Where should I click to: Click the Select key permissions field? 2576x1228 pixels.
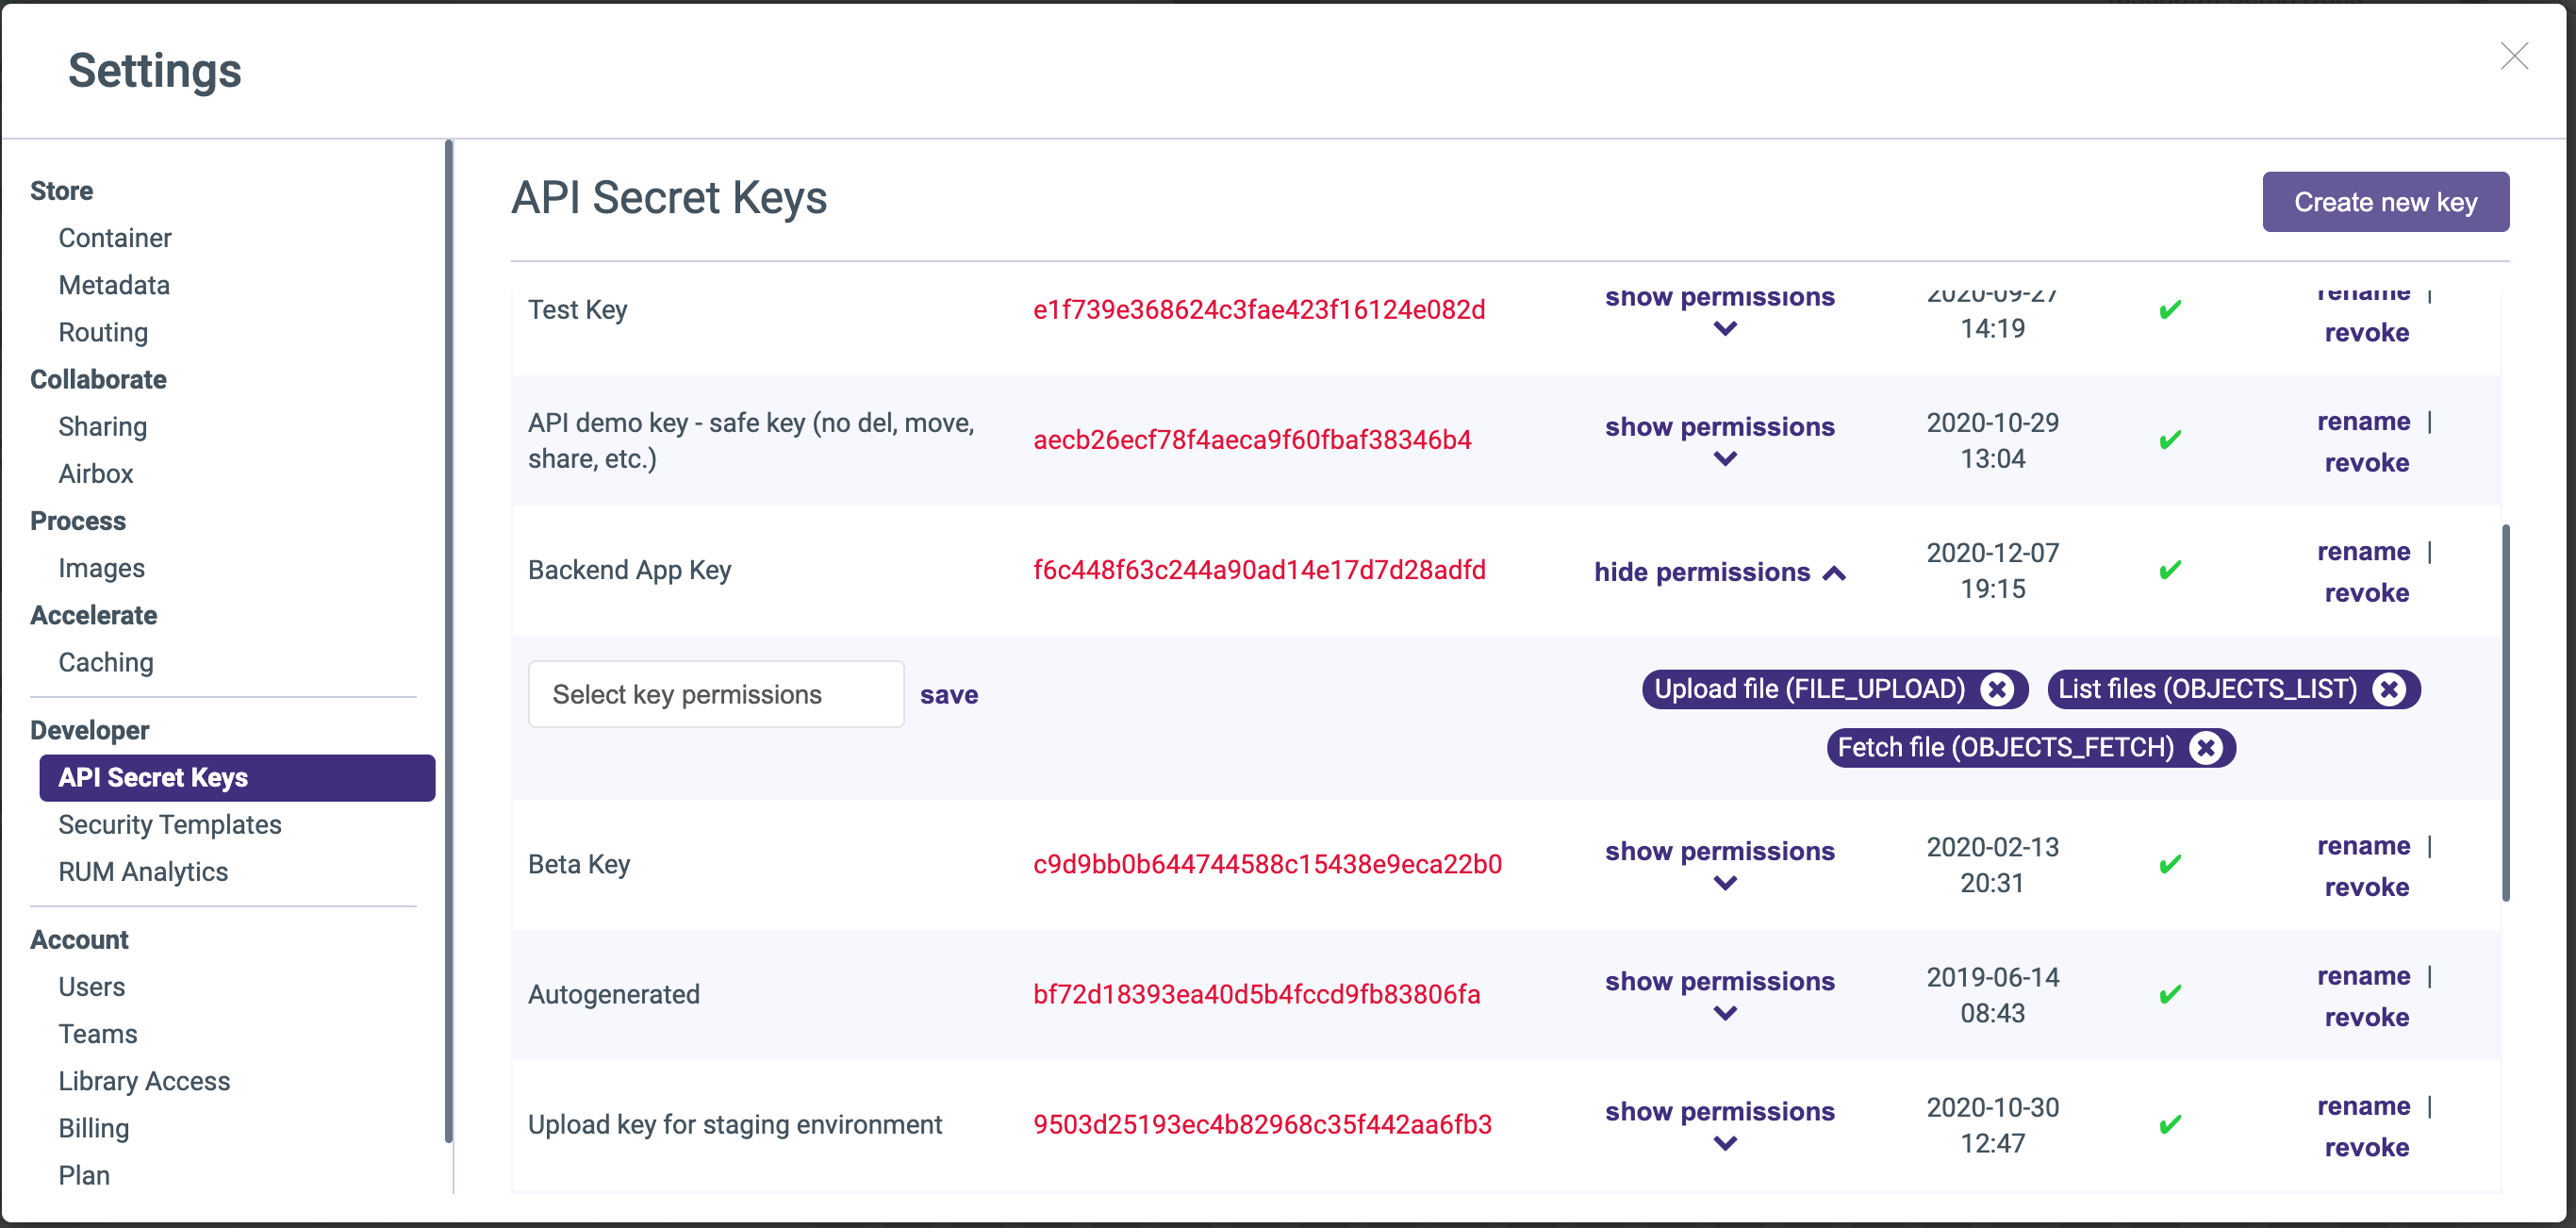(715, 694)
